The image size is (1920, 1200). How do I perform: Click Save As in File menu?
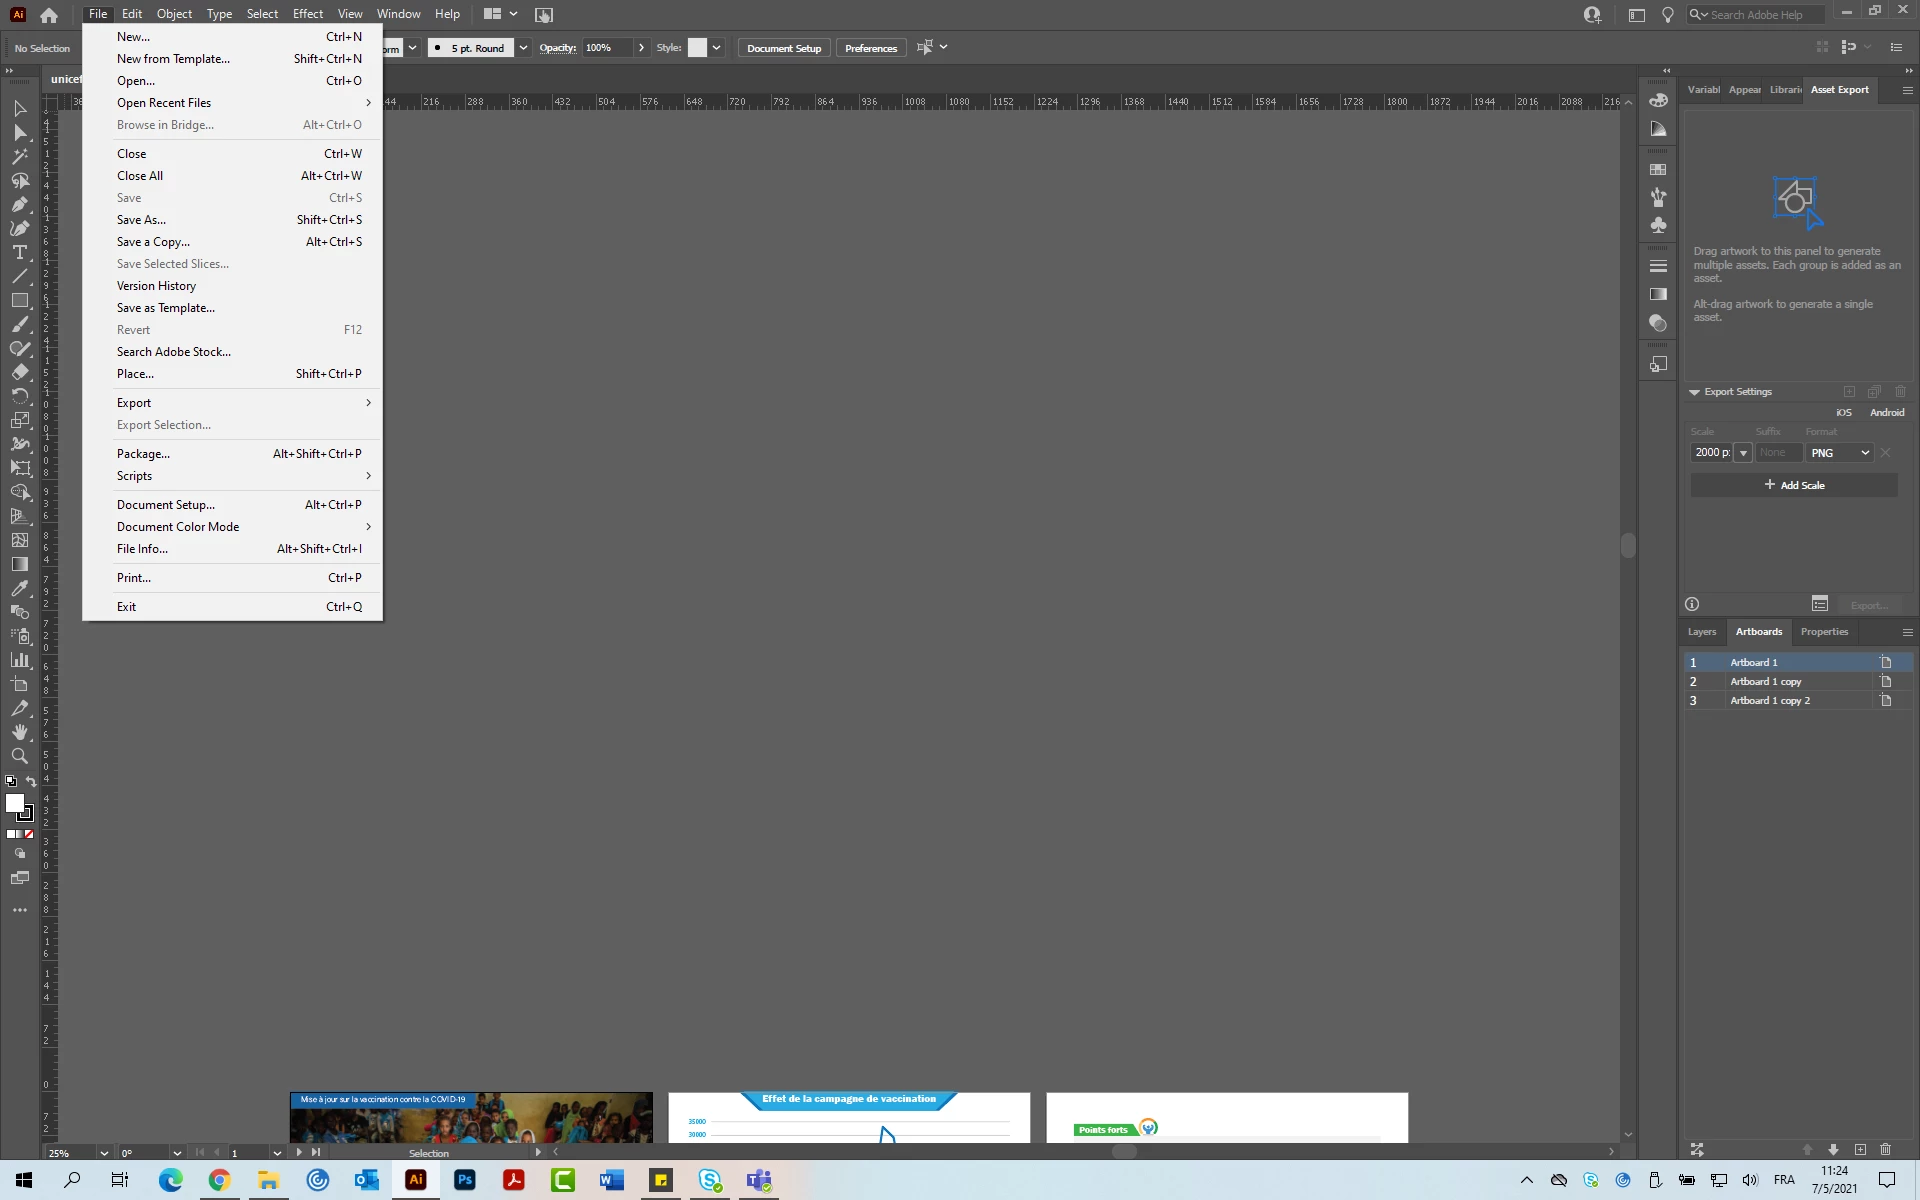click(141, 220)
